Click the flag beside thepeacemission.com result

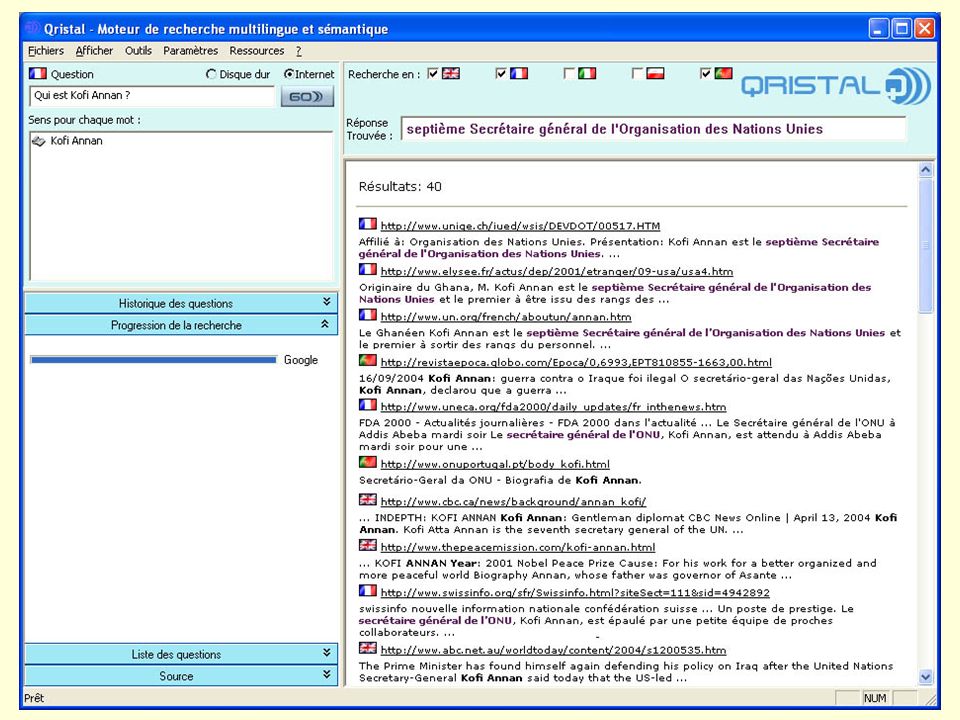[367, 546]
